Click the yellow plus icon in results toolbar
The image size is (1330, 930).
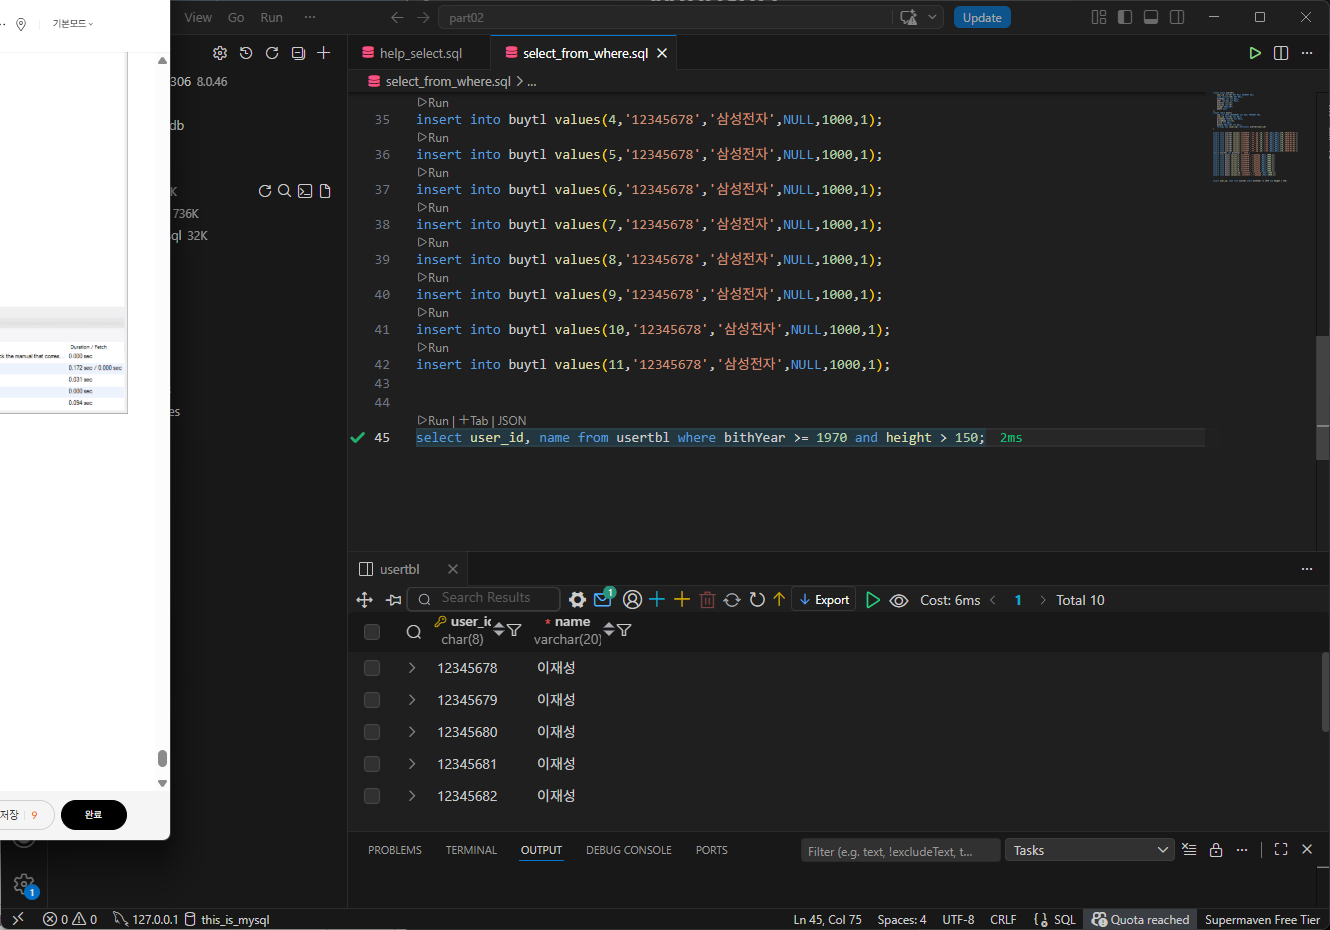coord(682,600)
